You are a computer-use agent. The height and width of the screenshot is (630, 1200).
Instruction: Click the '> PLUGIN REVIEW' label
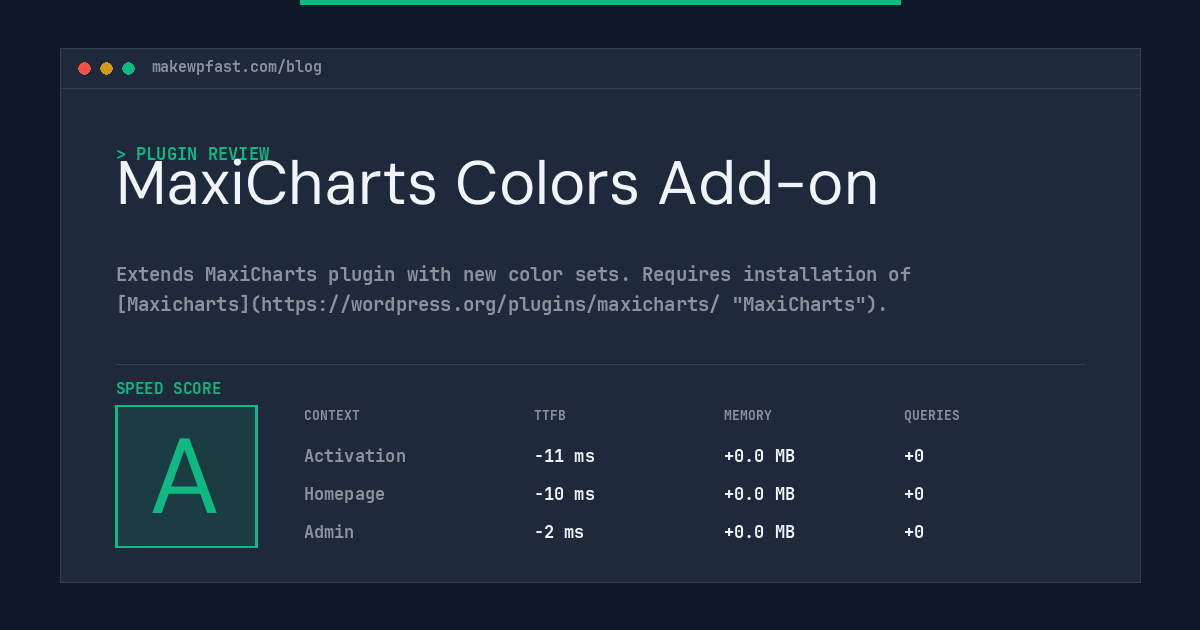tap(192, 154)
